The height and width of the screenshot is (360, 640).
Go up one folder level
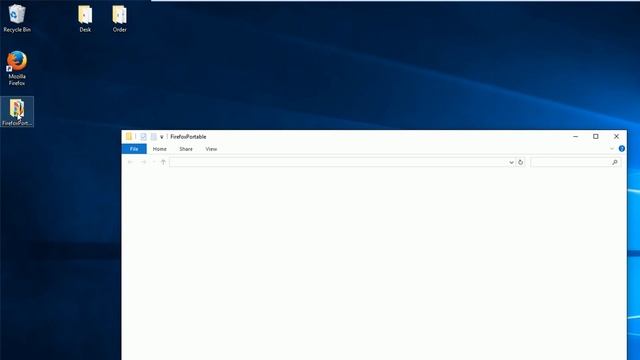pos(163,162)
